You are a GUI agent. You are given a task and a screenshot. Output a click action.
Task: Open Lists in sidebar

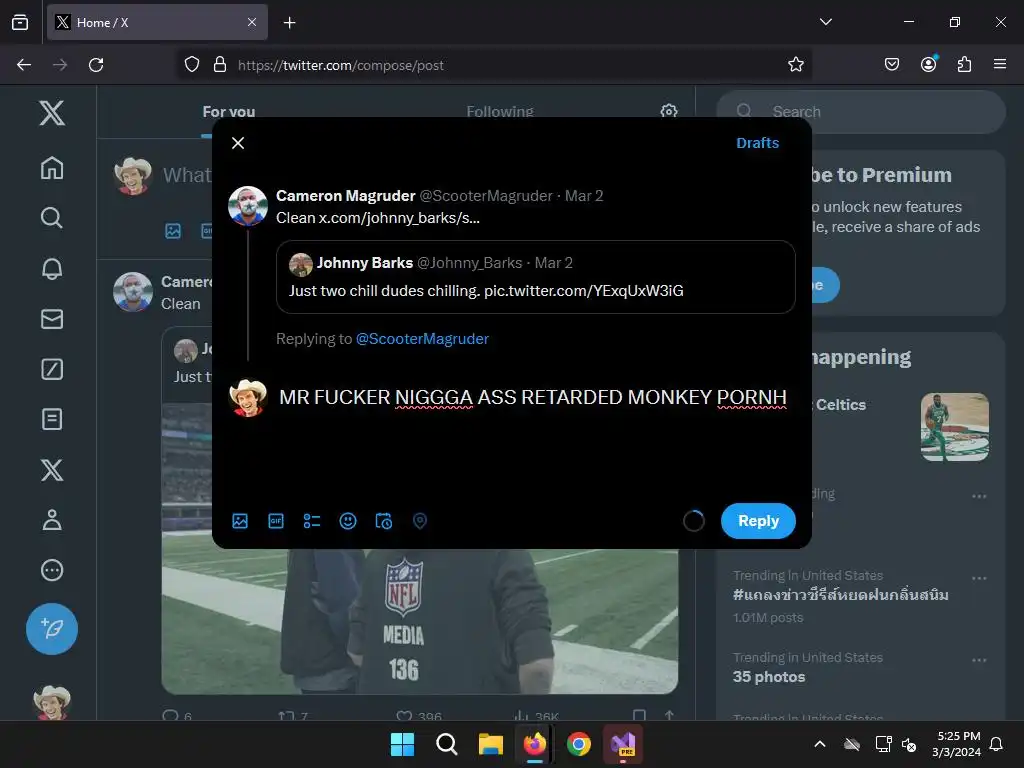(x=52, y=419)
